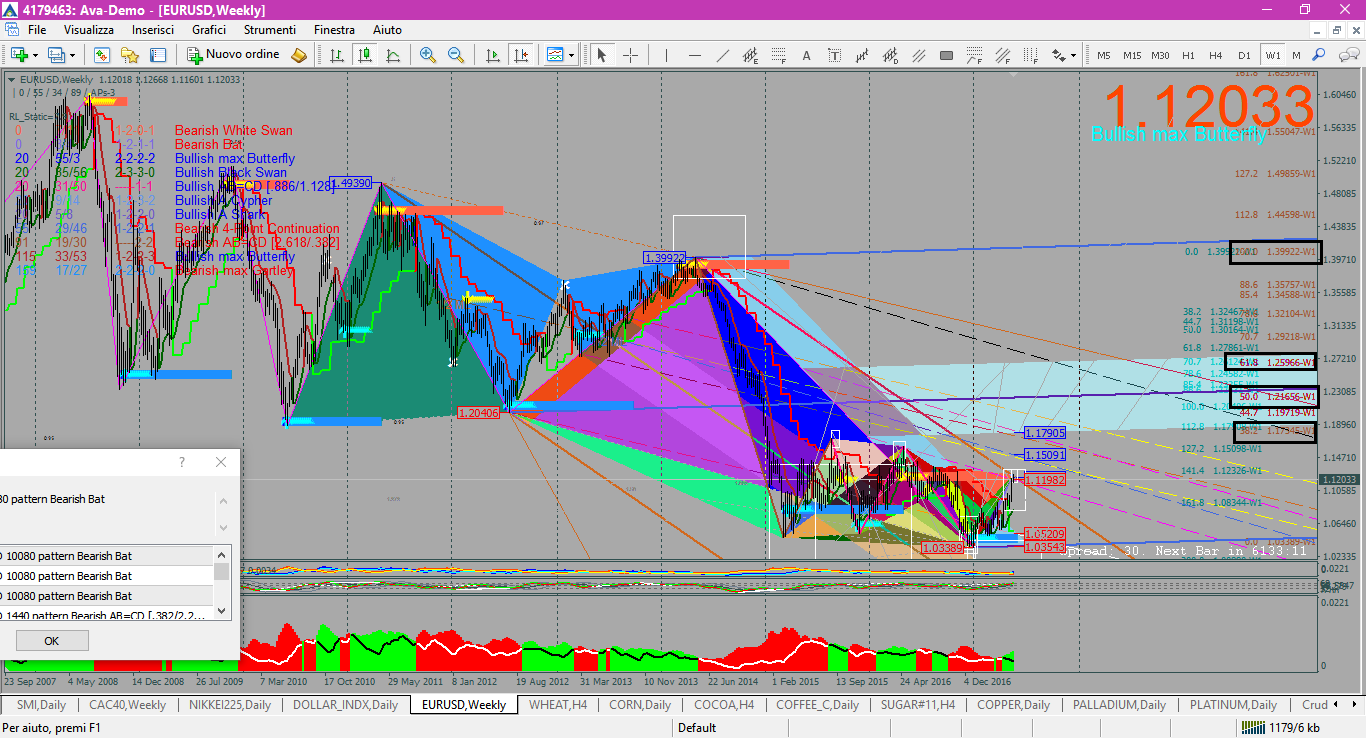This screenshot has width=1366, height=738.
Task: Select the H4 timeframe button
Action: tap(1215, 55)
